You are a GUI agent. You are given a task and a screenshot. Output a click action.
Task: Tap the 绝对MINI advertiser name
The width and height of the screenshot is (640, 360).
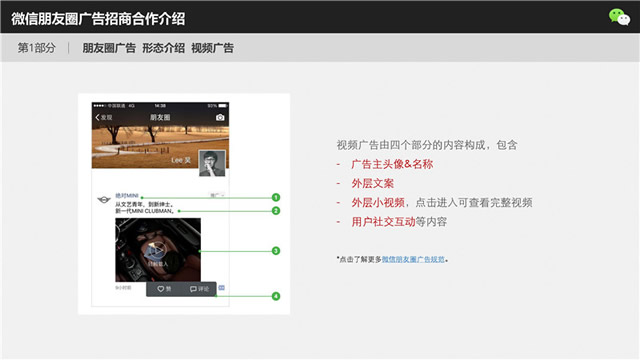point(127,196)
